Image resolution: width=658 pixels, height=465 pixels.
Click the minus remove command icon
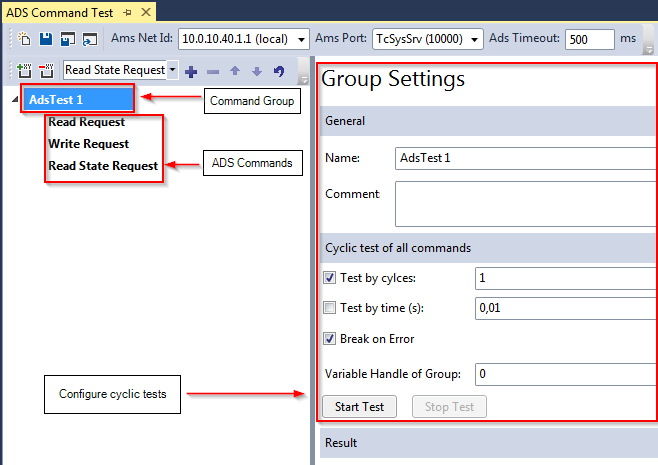(x=213, y=72)
